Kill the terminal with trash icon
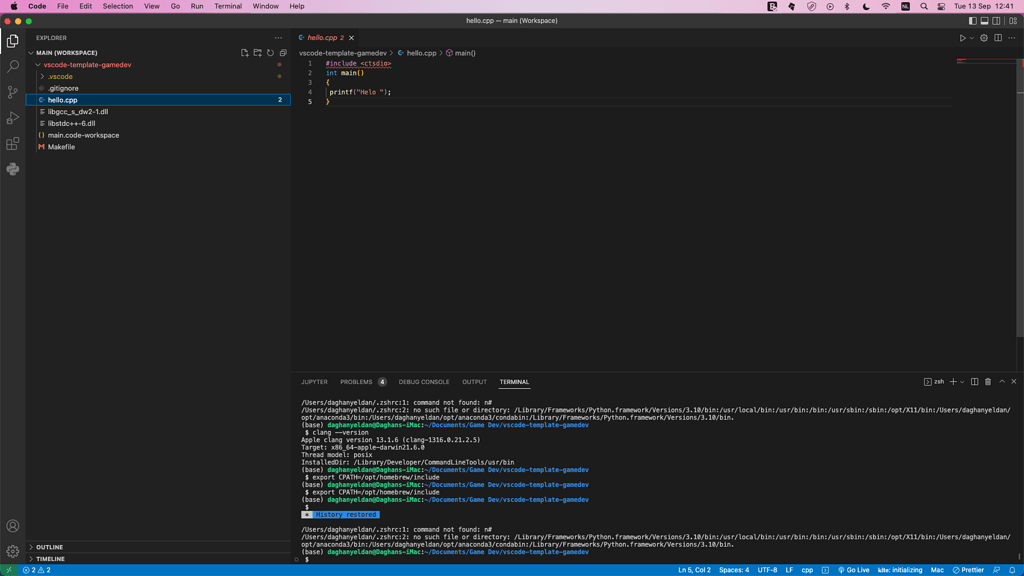 click(987, 381)
